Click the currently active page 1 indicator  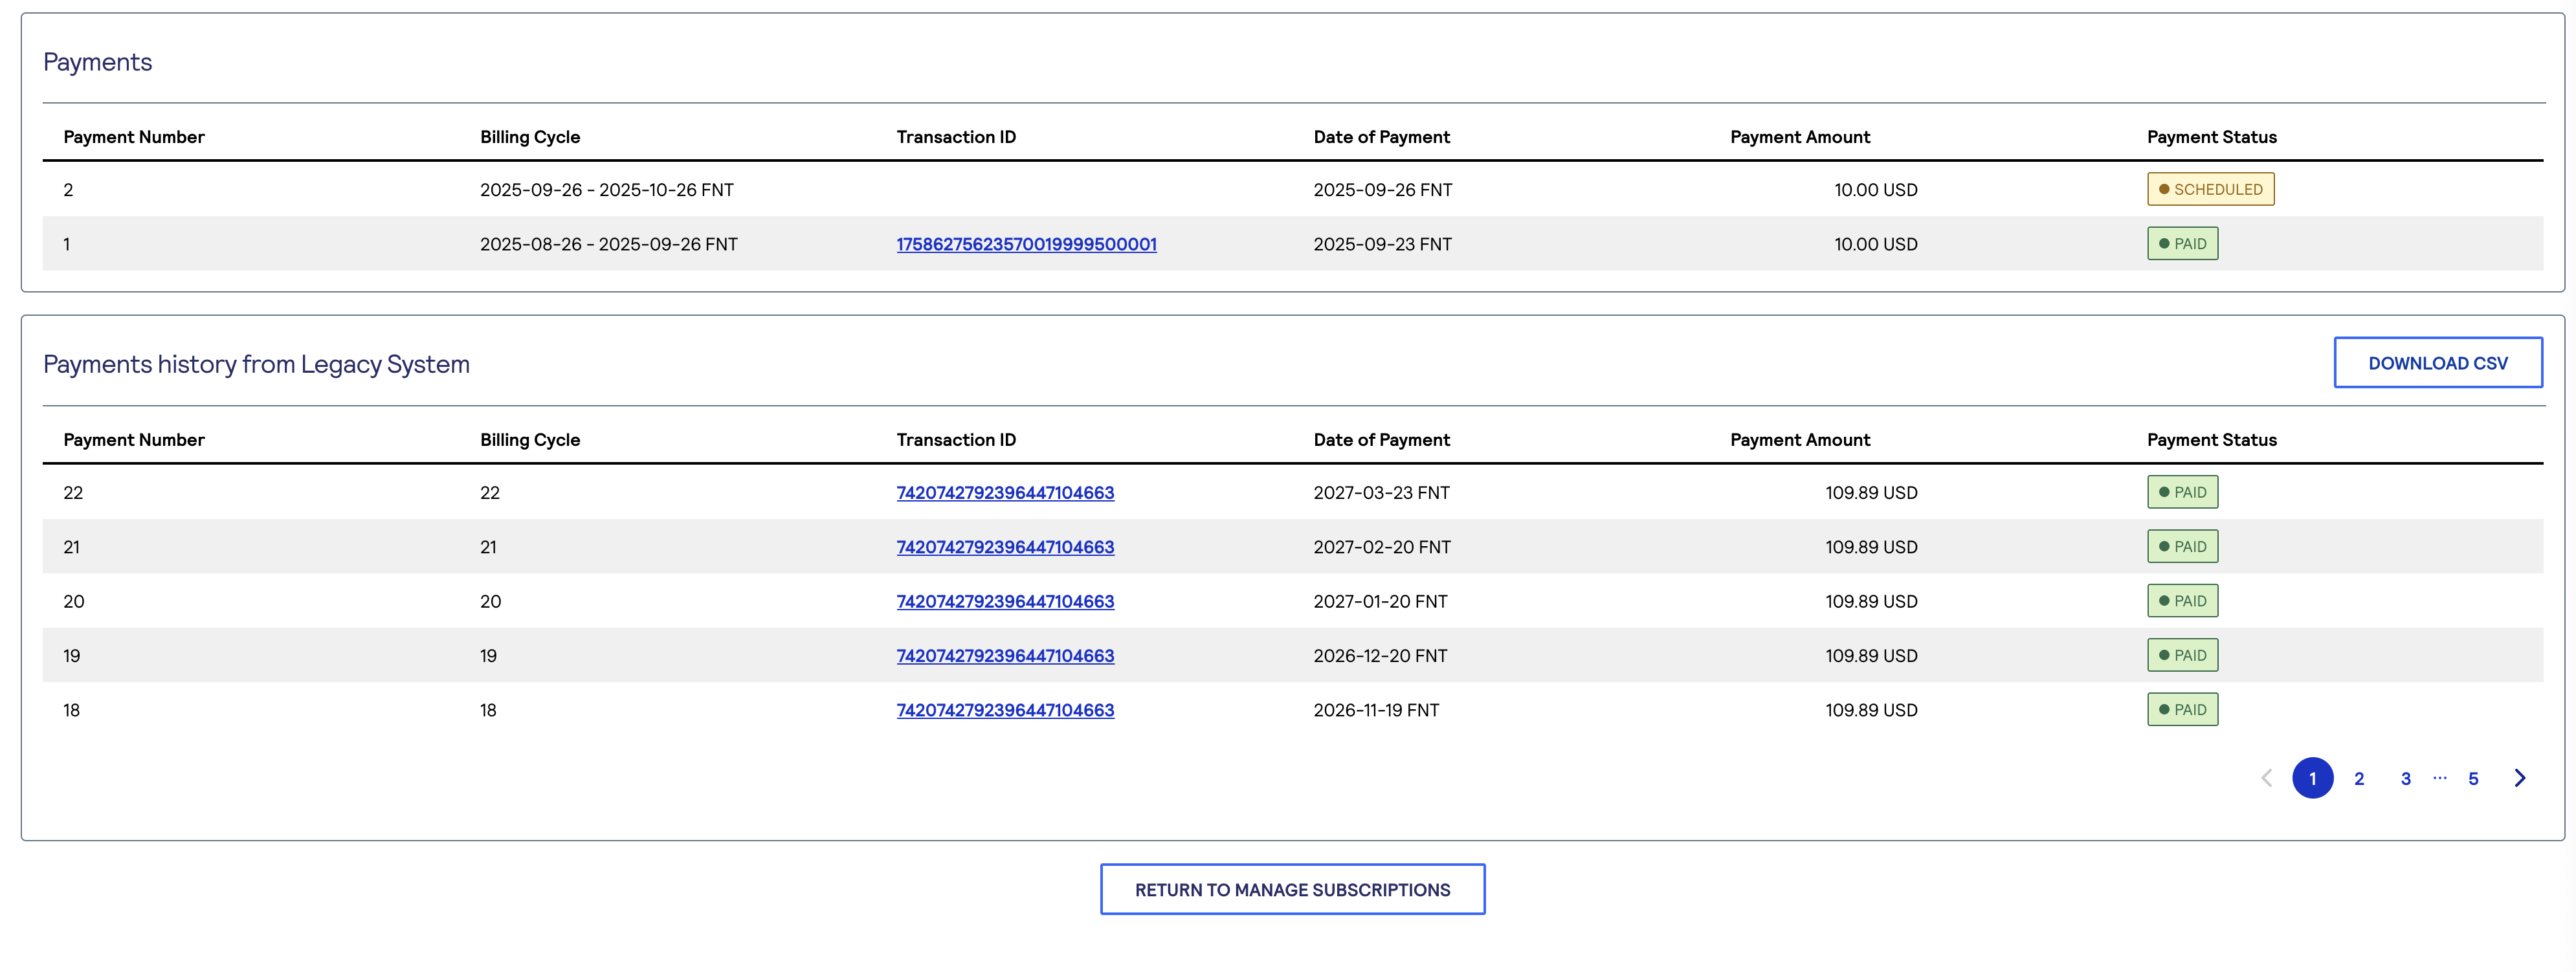2313,777
